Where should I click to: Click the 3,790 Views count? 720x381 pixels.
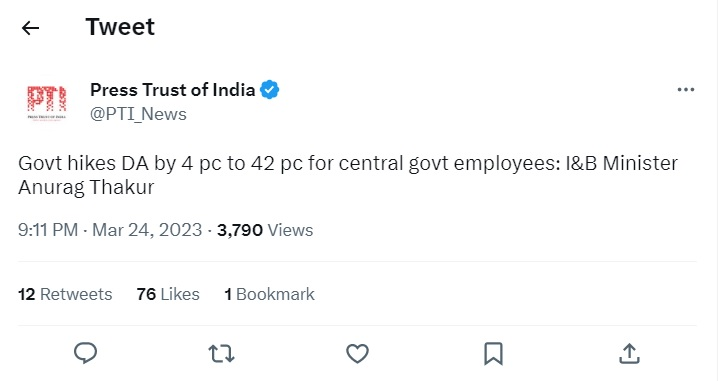[265, 230]
